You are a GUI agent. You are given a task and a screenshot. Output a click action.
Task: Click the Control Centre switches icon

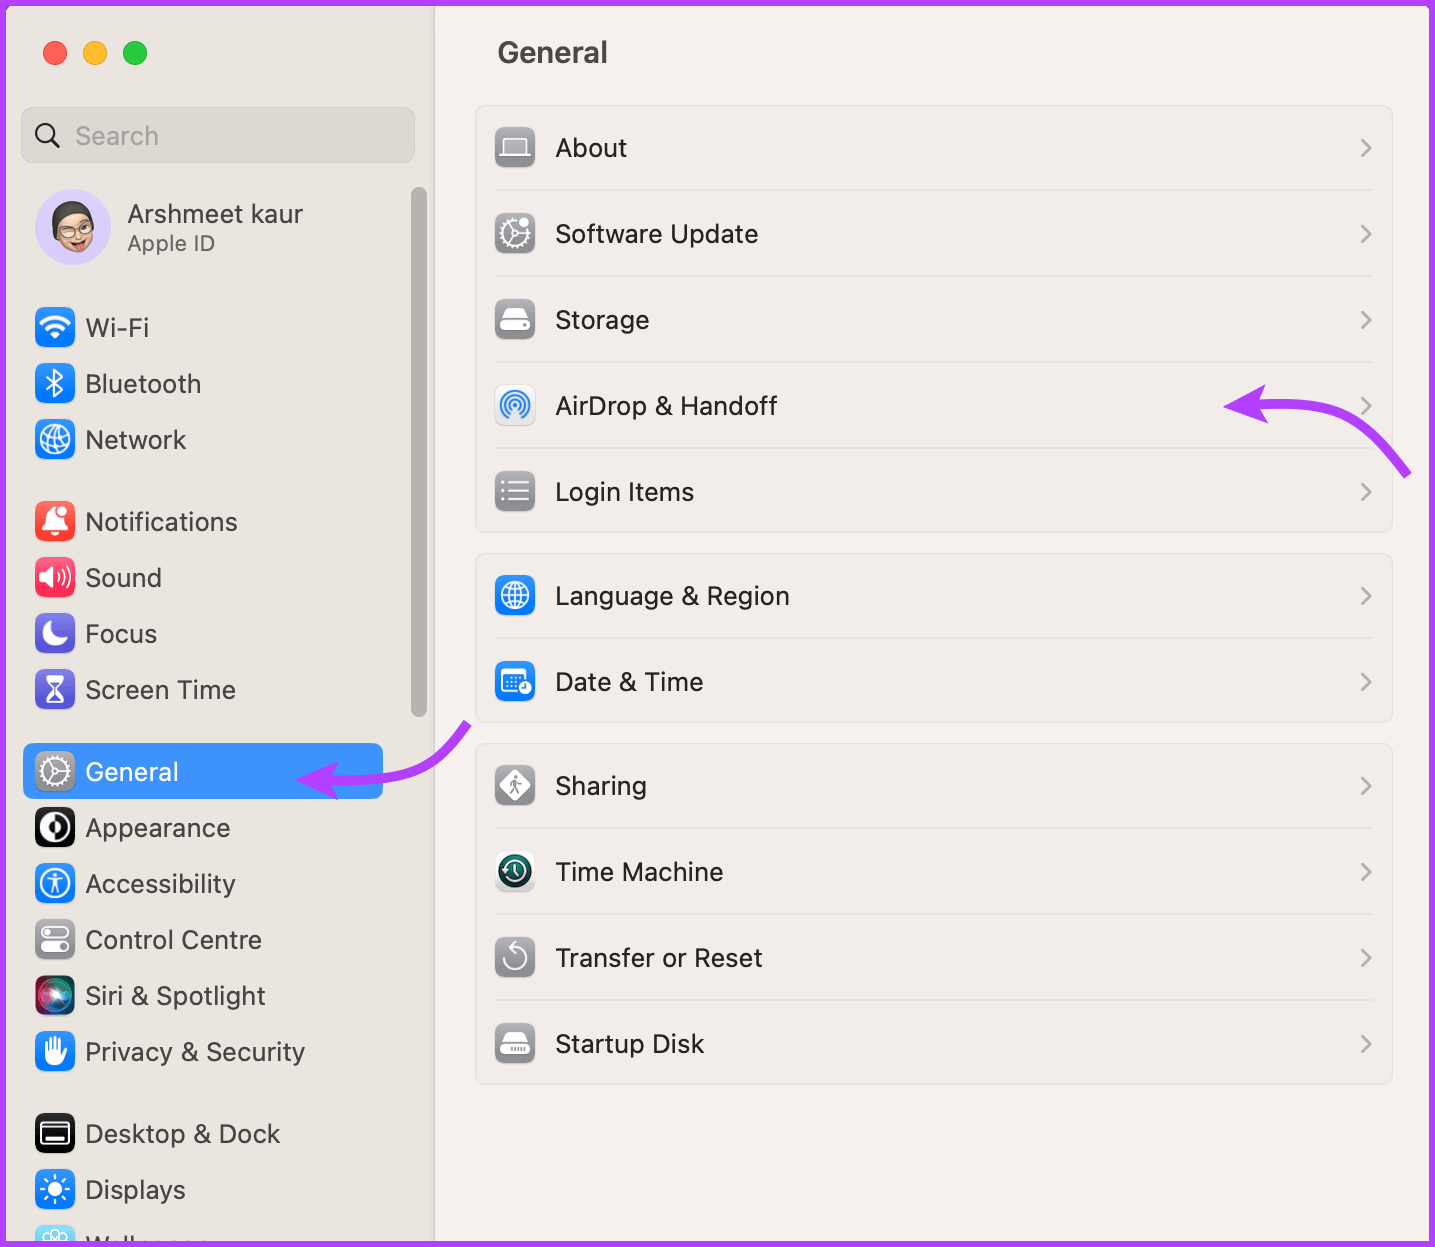pyautogui.click(x=55, y=939)
